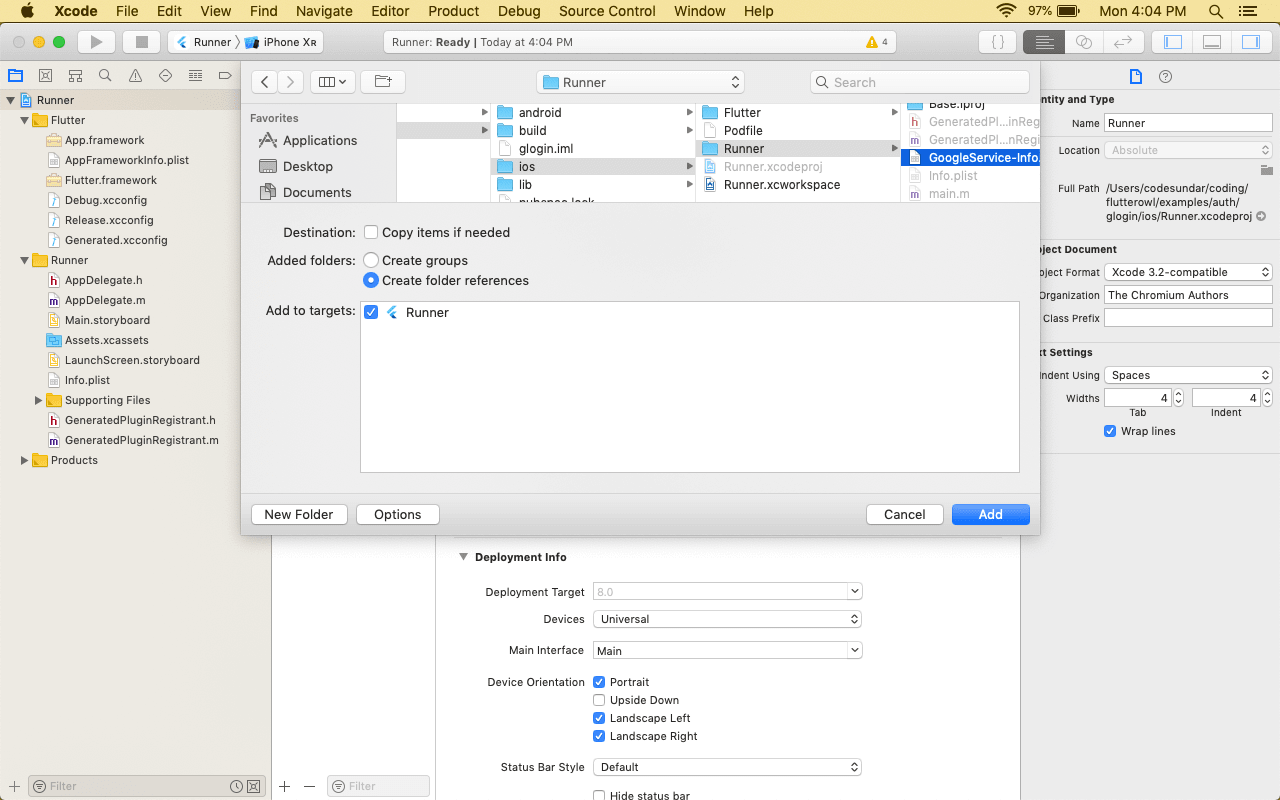Viewport: 1280px width, 800px height.
Task: Click the Options button
Action: pyautogui.click(x=398, y=514)
